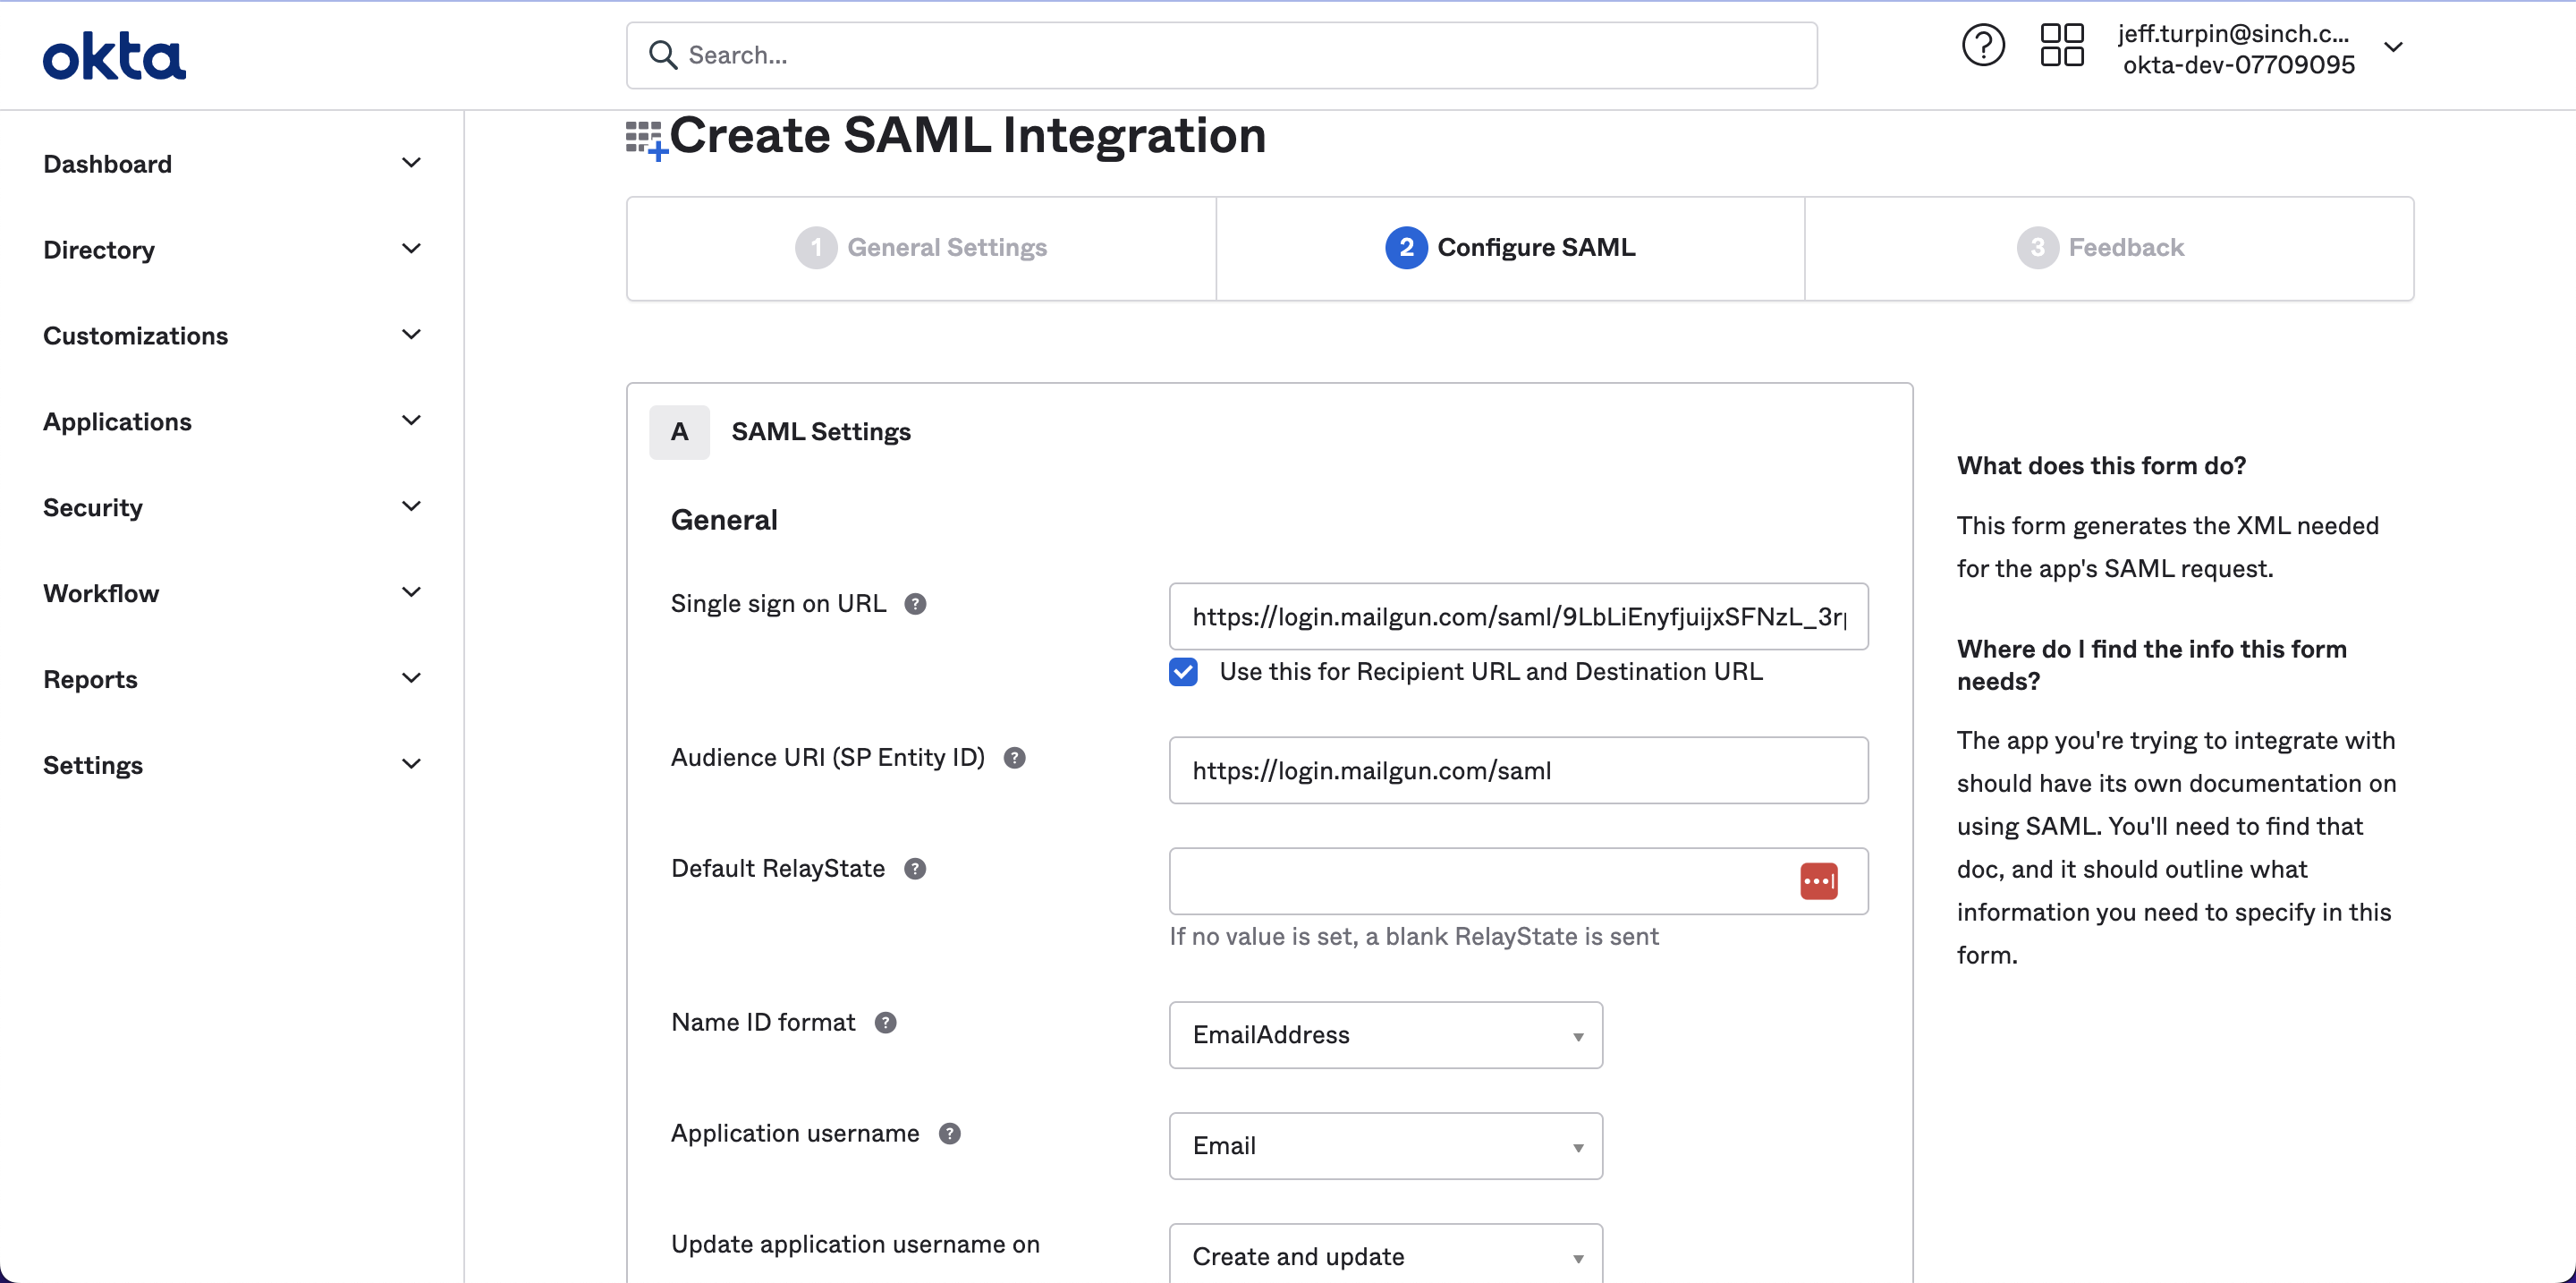
Task: Click 'Use this for Recipient URL' label
Action: pyautogui.click(x=1490, y=672)
